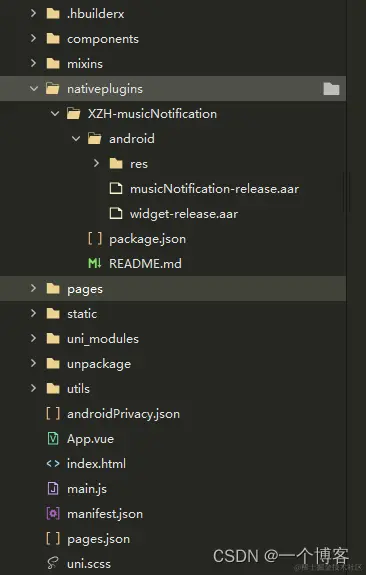Screen dimensions: 366x575
Task: Click the unpackage folder icon
Action: (x=53, y=364)
